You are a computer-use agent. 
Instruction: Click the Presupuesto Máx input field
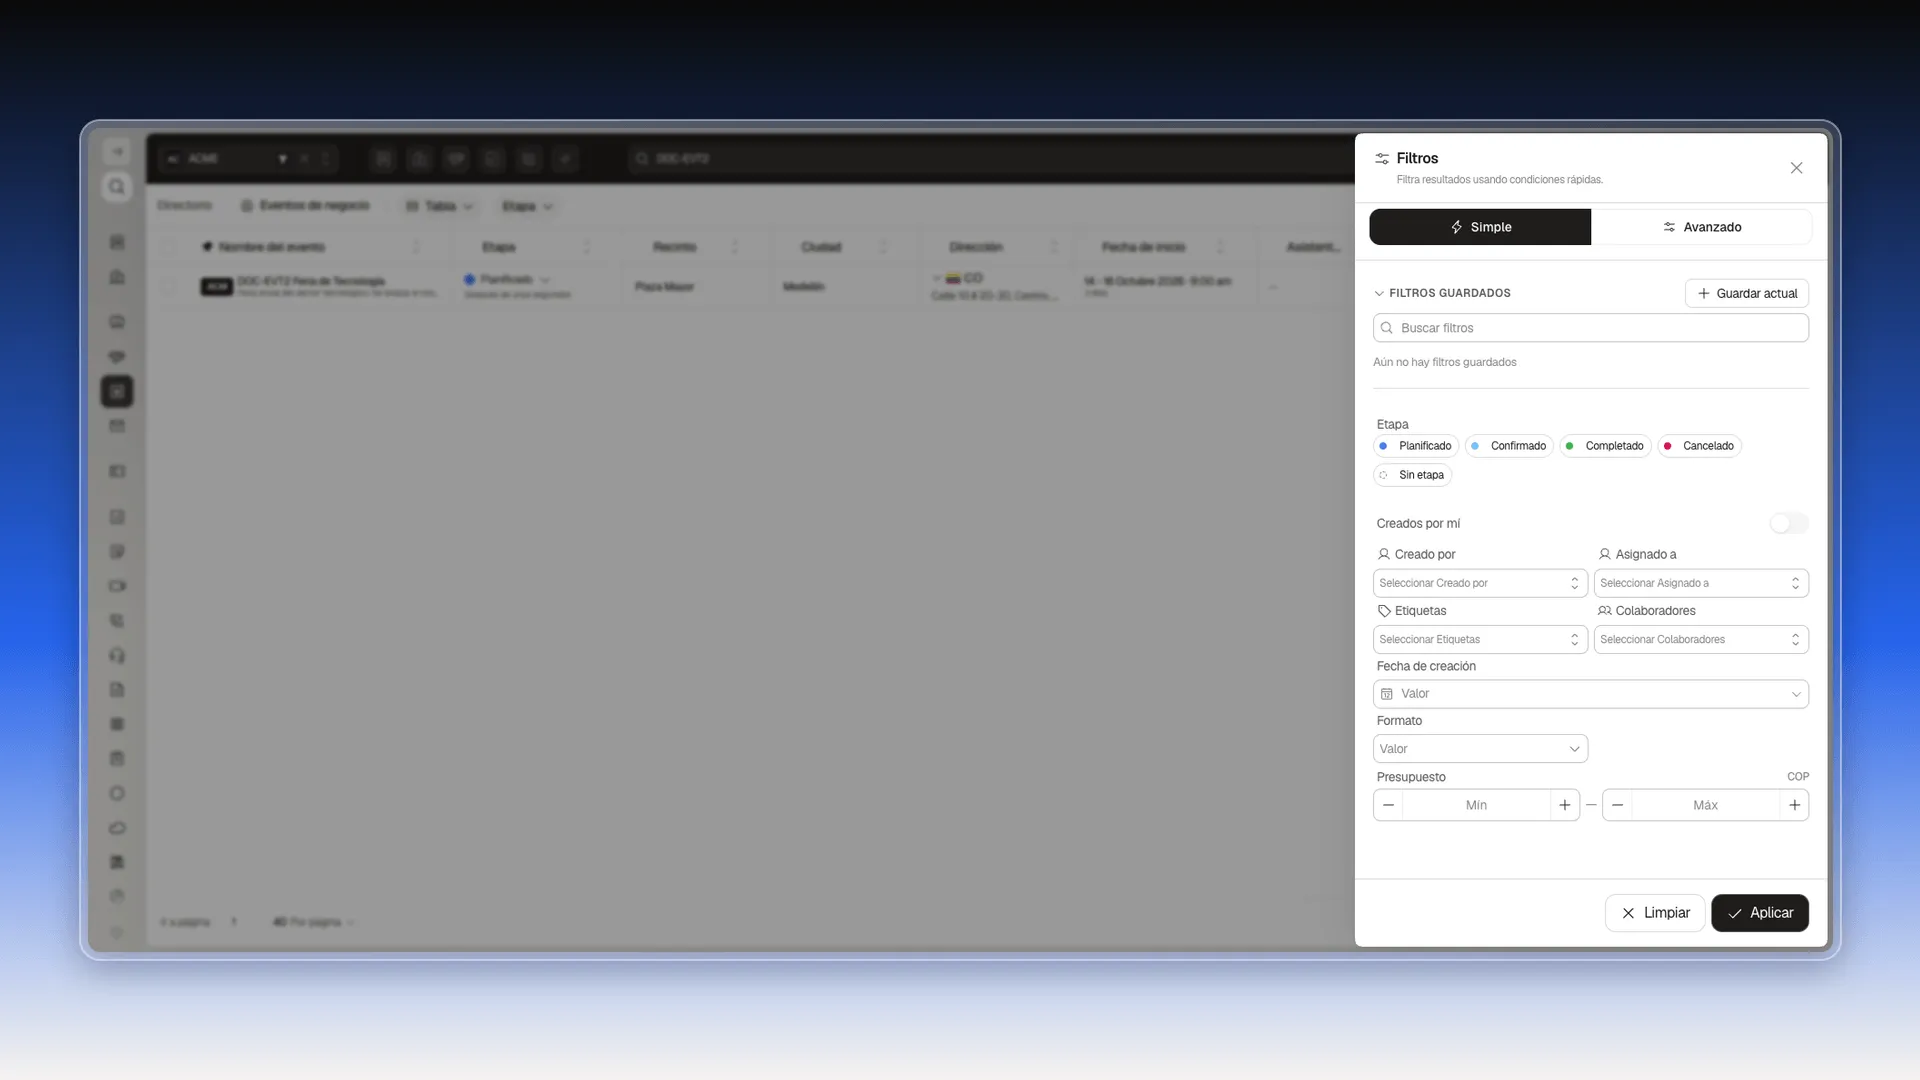[x=1705, y=805]
